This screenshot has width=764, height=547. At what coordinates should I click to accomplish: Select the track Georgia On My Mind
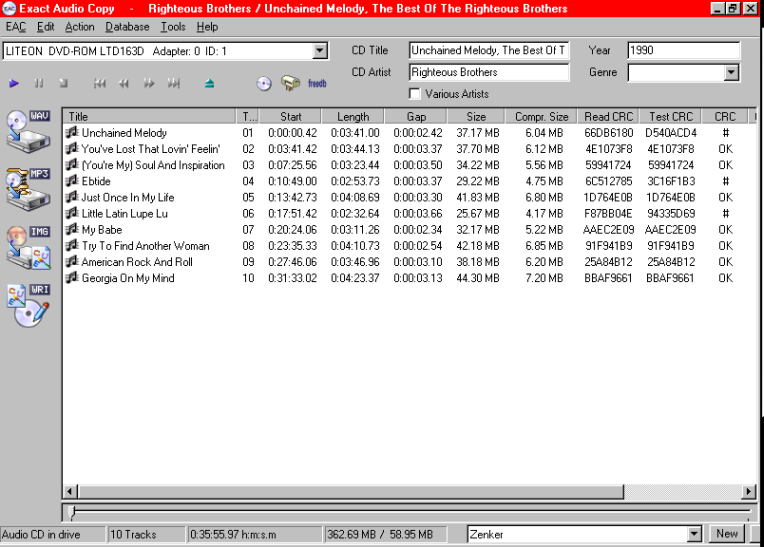click(128, 278)
